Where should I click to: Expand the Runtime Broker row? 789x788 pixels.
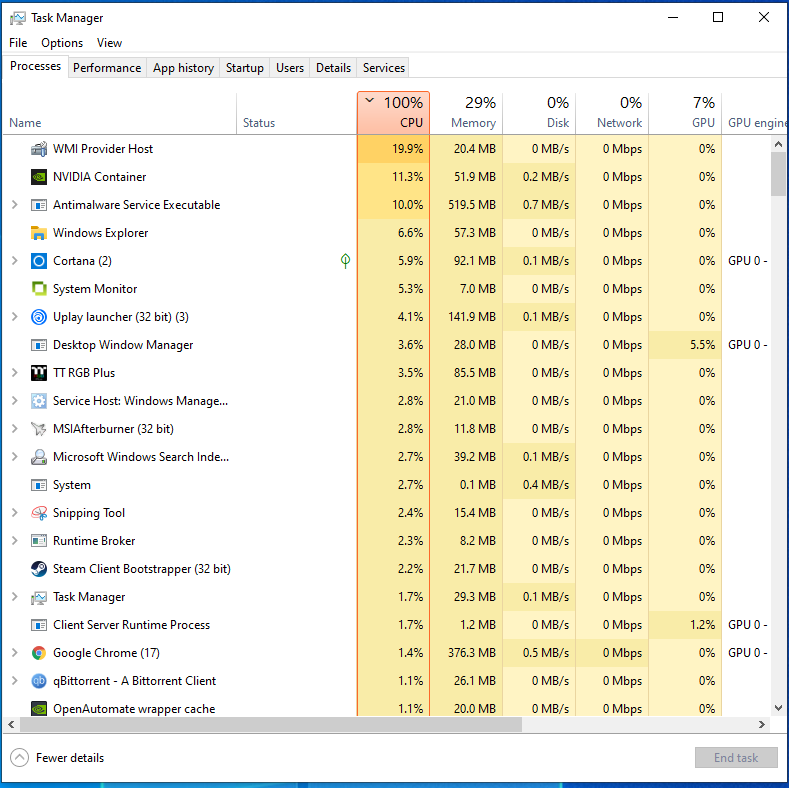click(x=15, y=541)
